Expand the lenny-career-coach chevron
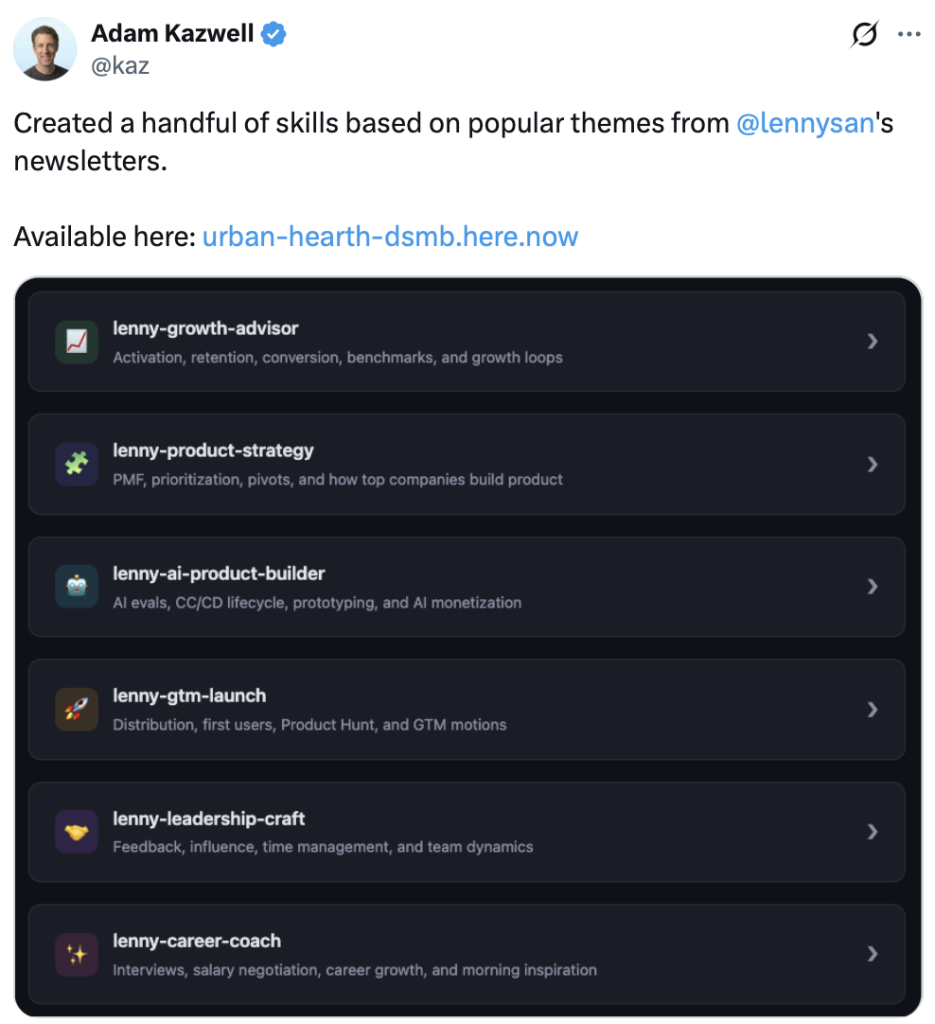 click(872, 954)
